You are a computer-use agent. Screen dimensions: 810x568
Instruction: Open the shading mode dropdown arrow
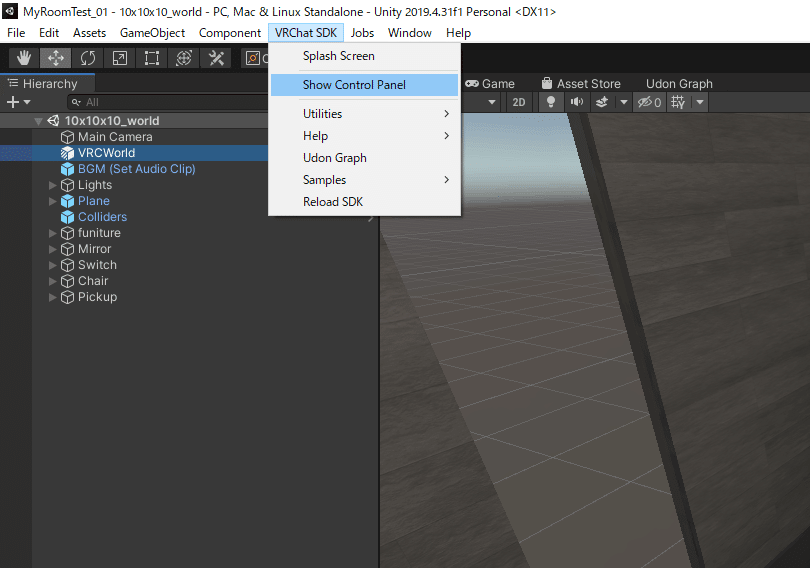[492, 102]
